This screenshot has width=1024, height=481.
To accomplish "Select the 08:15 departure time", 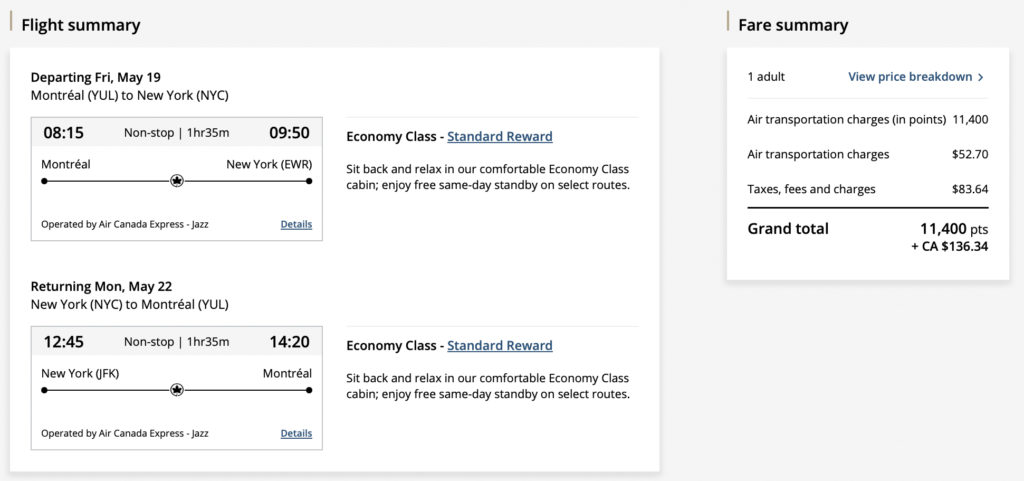I will pos(63,132).
